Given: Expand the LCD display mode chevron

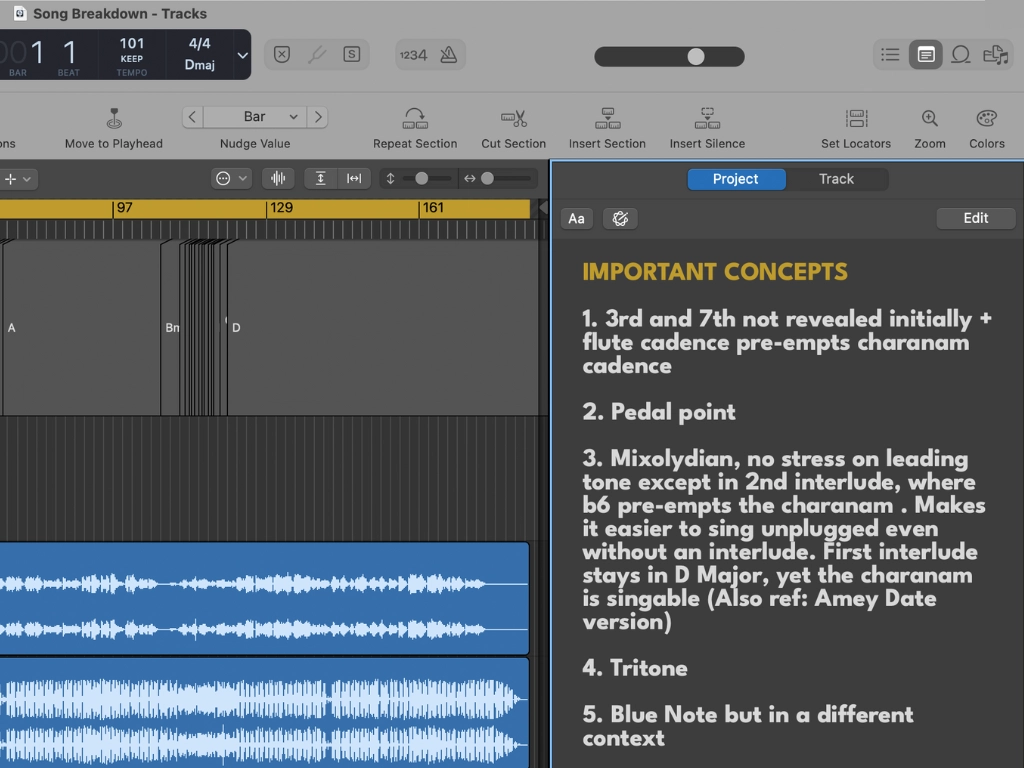Looking at the screenshot, I should click(242, 55).
